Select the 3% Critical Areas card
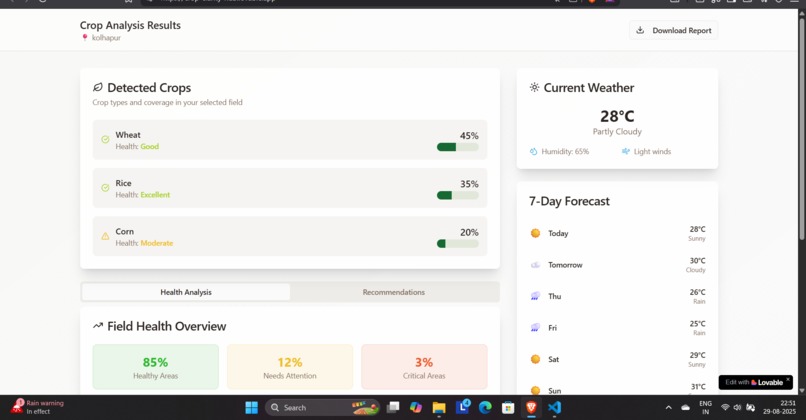The width and height of the screenshot is (806, 420). pos(424,367)
